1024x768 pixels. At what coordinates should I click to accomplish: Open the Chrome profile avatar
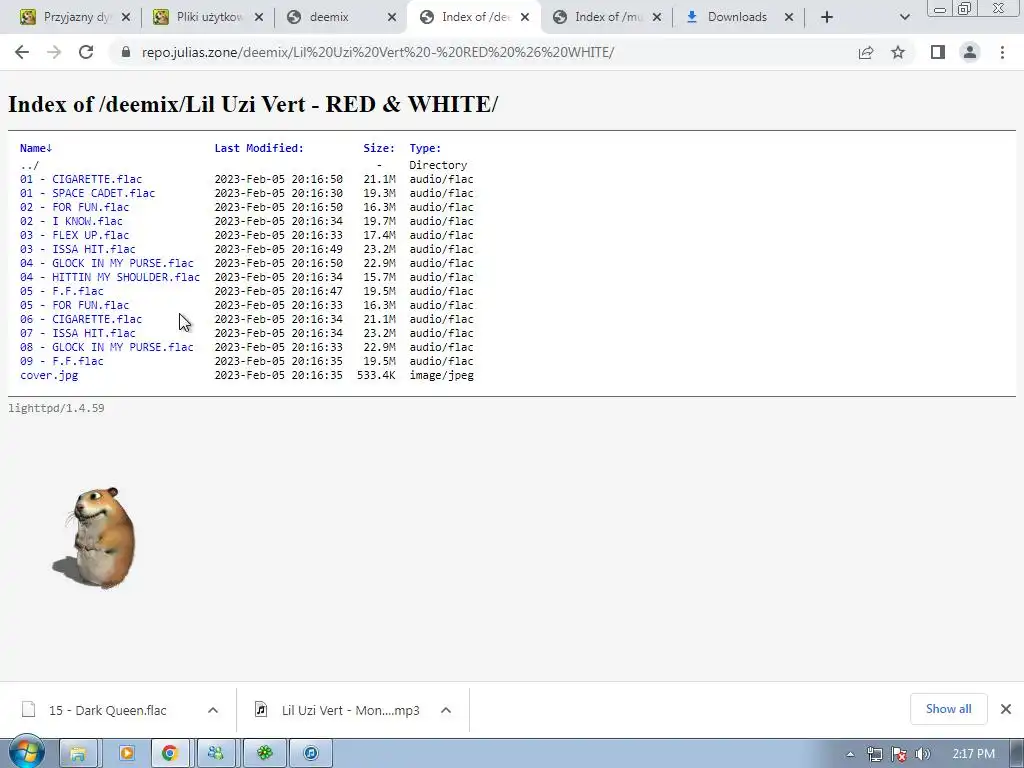point(970,52)
